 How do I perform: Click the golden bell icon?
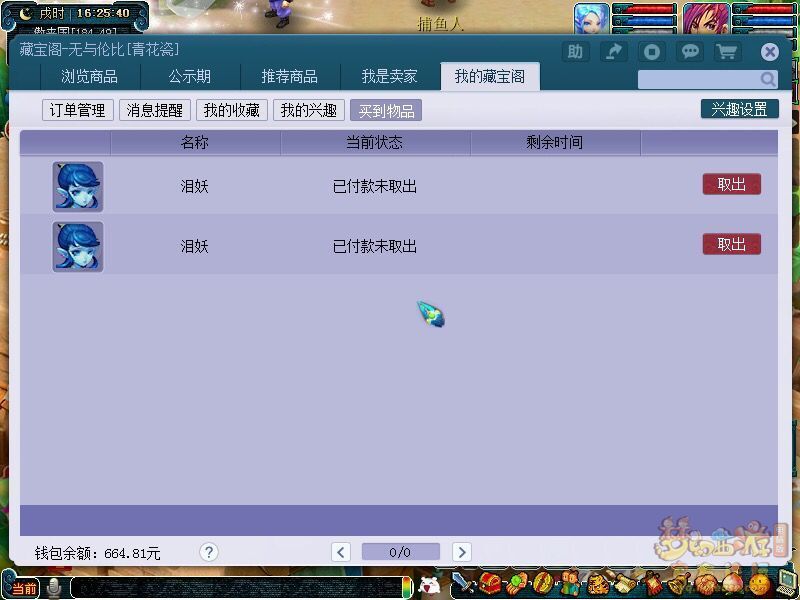(679, 583)
